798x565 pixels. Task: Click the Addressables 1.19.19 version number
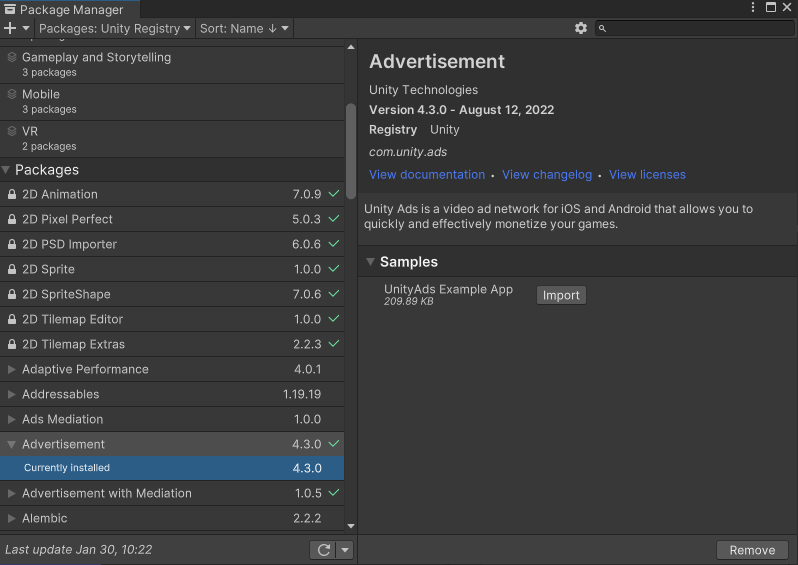(x=302, y=394)
